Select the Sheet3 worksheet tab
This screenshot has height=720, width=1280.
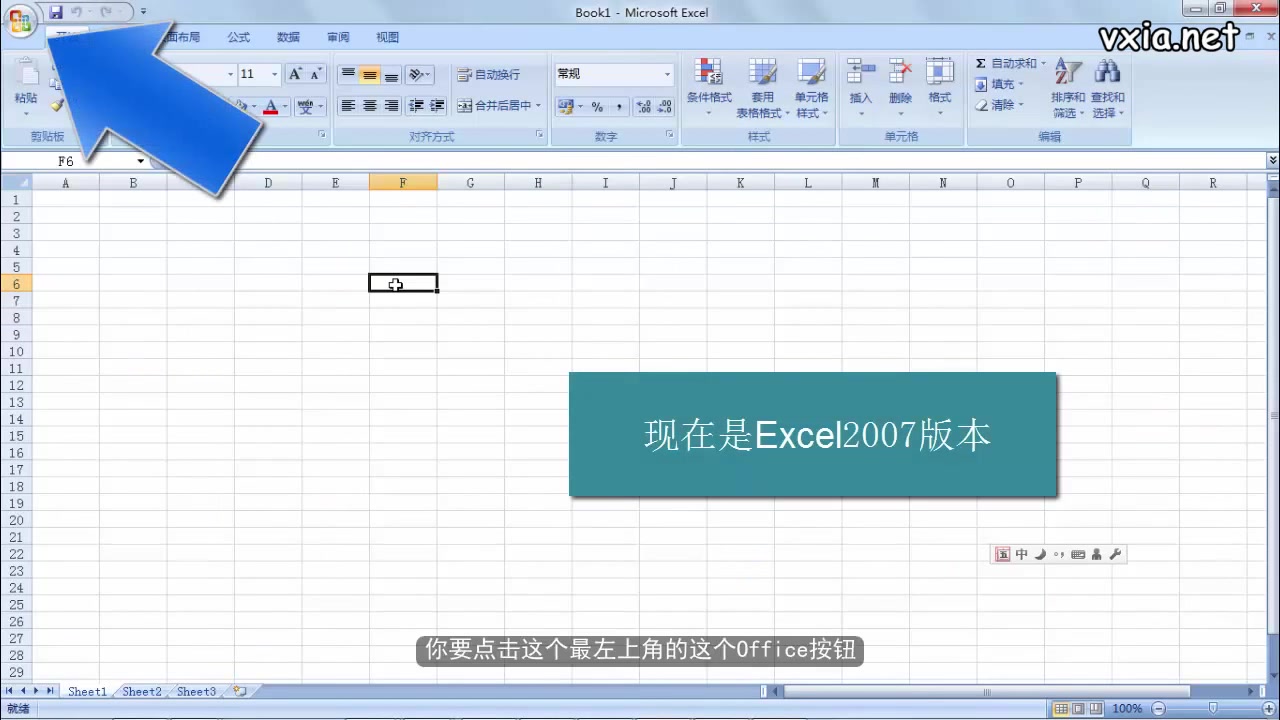click(196, 691)
